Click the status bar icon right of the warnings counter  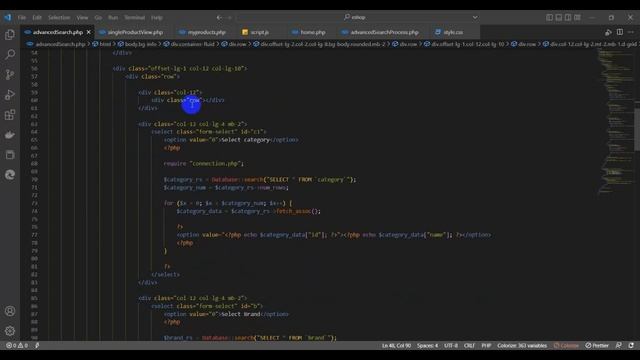tap(37, 345)
